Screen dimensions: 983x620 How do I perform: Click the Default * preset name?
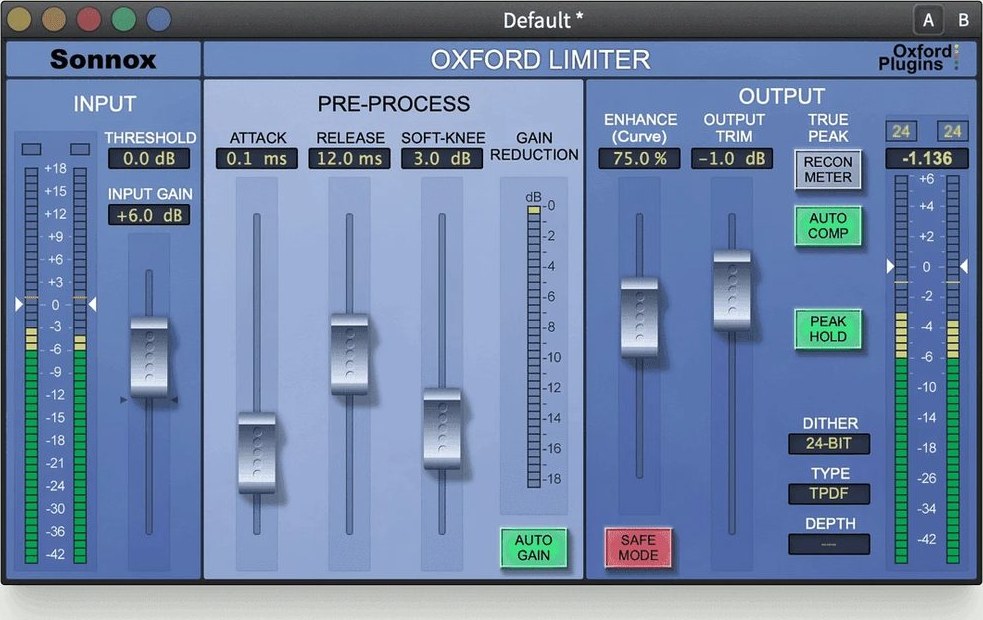[543, 20]
